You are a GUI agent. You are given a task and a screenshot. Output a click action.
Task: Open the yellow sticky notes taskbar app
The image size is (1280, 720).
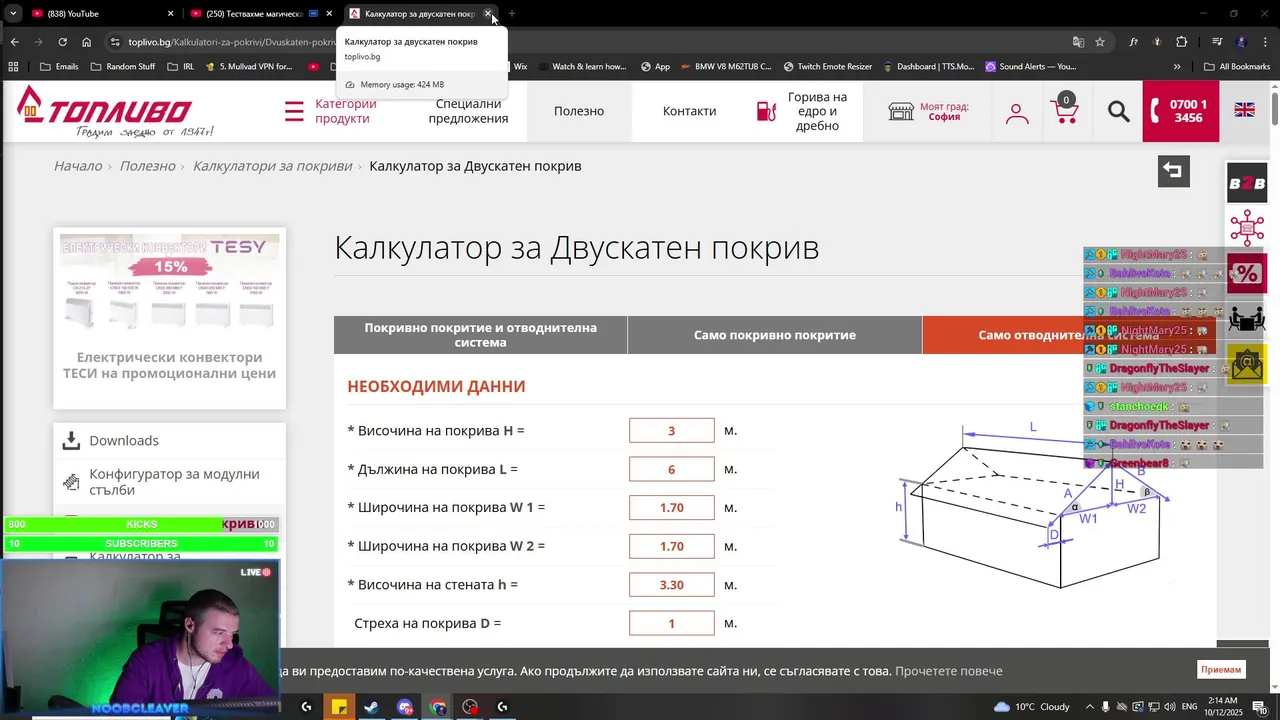339,707
